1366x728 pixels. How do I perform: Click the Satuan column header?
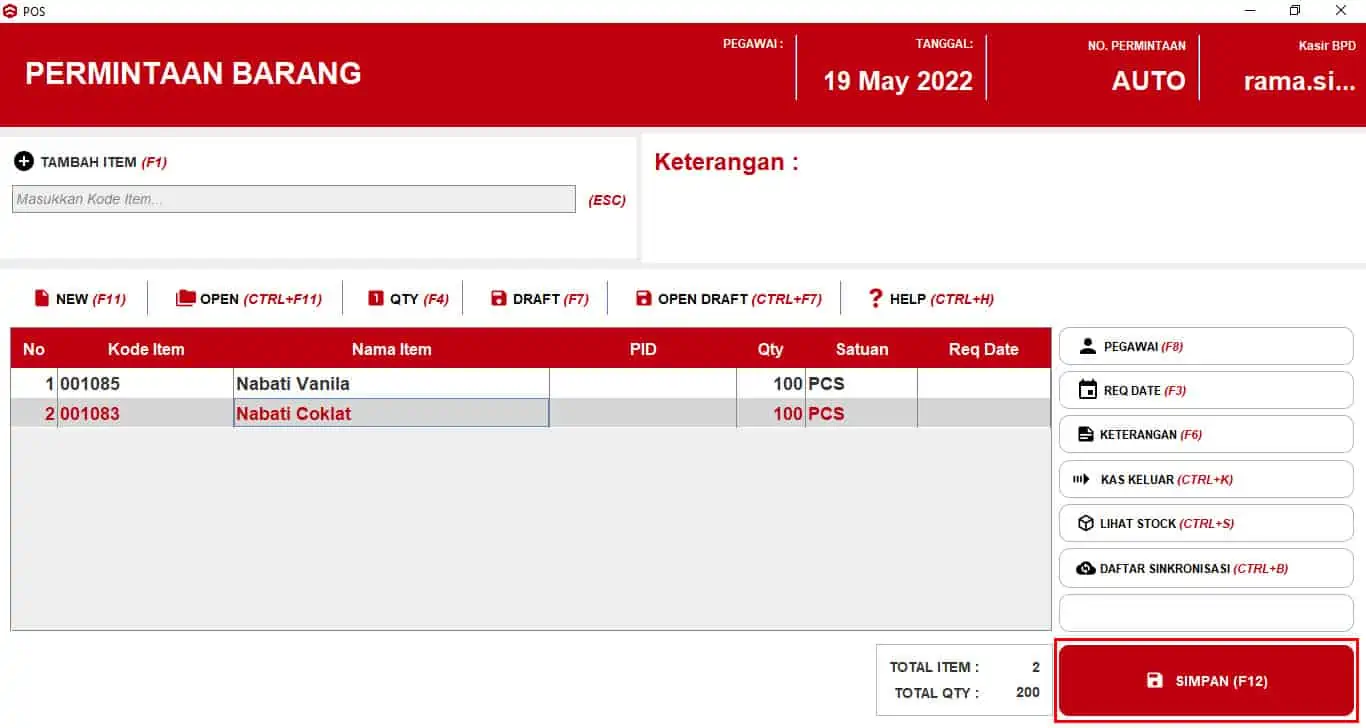[861, 349]
